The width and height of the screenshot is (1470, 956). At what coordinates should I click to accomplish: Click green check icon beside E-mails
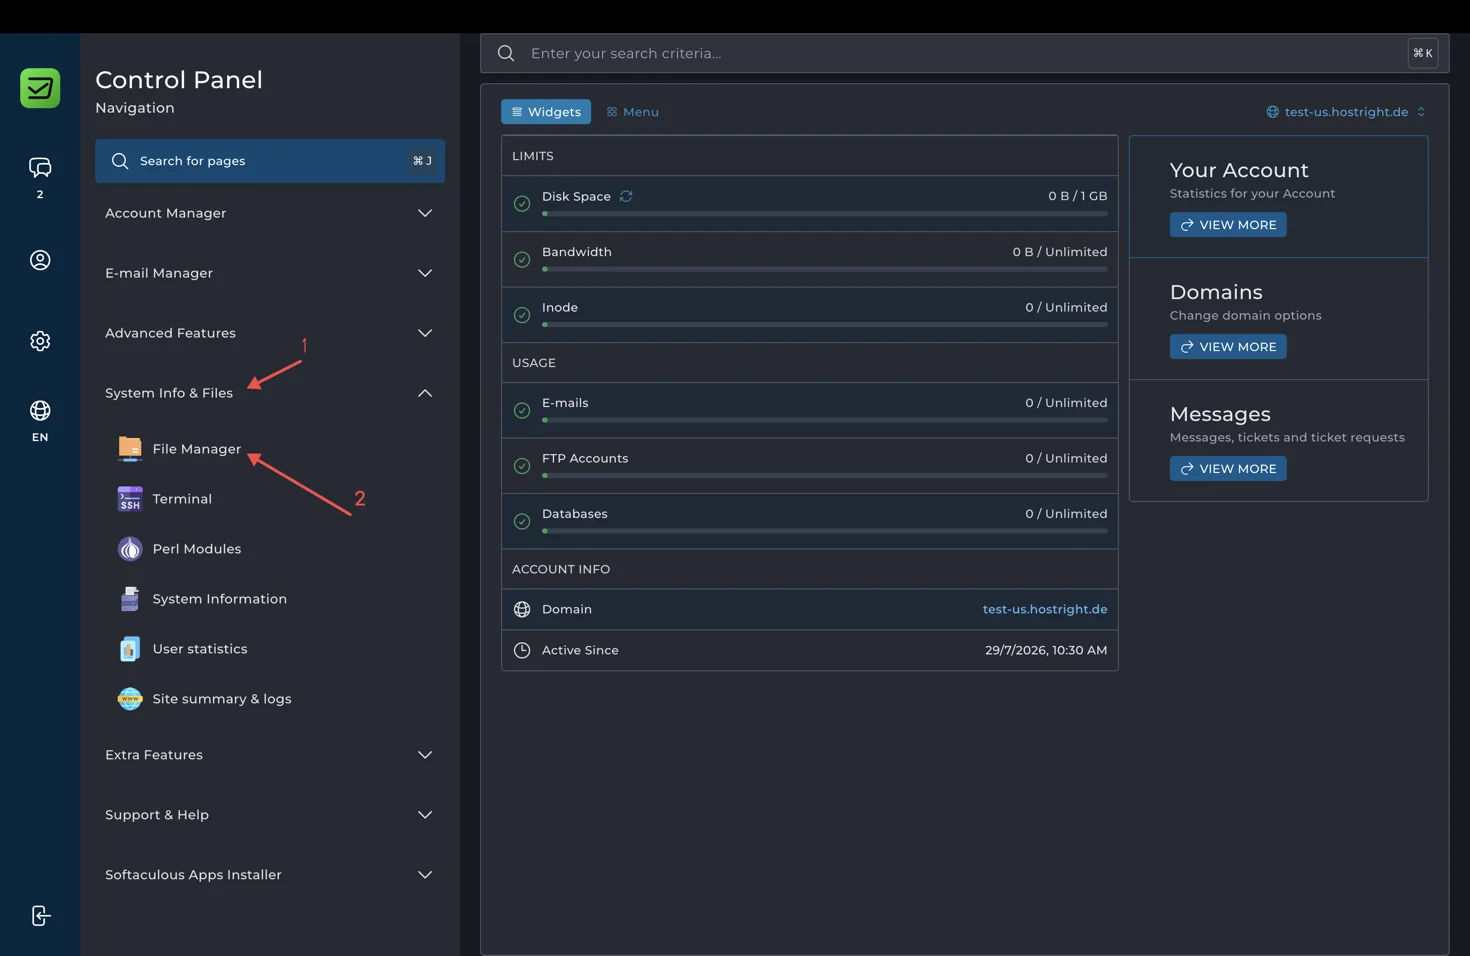point(522,411)
